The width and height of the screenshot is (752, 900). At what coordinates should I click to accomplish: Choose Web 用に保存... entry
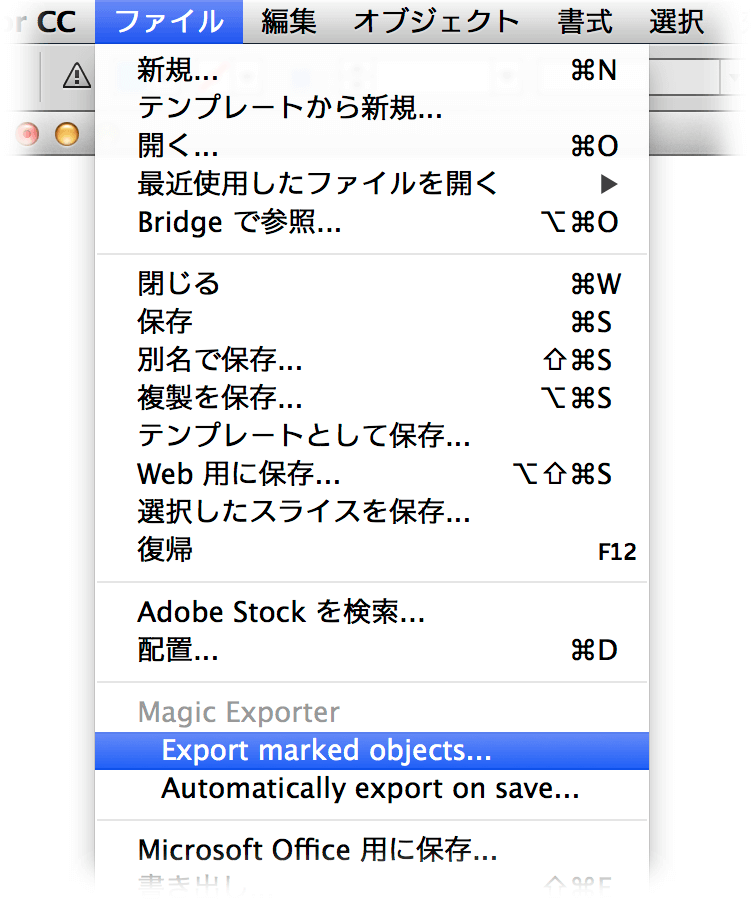[x=239, y=472]
